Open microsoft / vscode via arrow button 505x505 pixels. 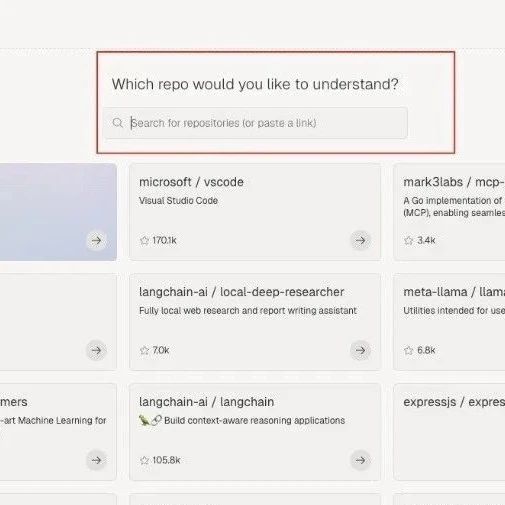pos(360,240)
